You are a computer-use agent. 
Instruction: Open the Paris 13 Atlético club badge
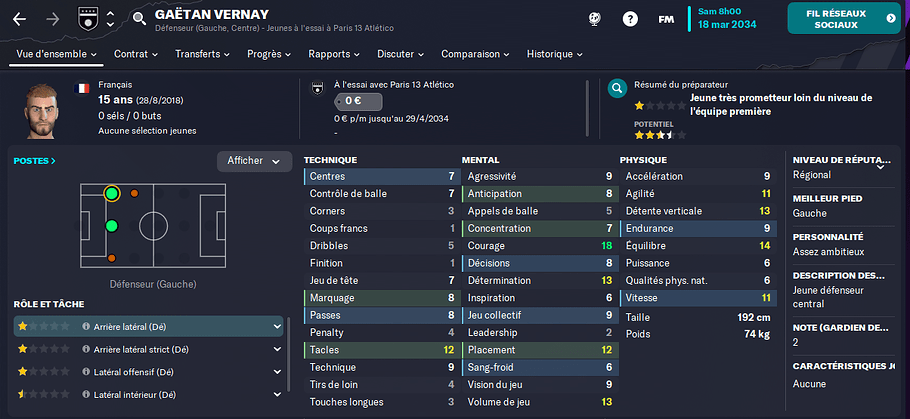tap(86, 19)
